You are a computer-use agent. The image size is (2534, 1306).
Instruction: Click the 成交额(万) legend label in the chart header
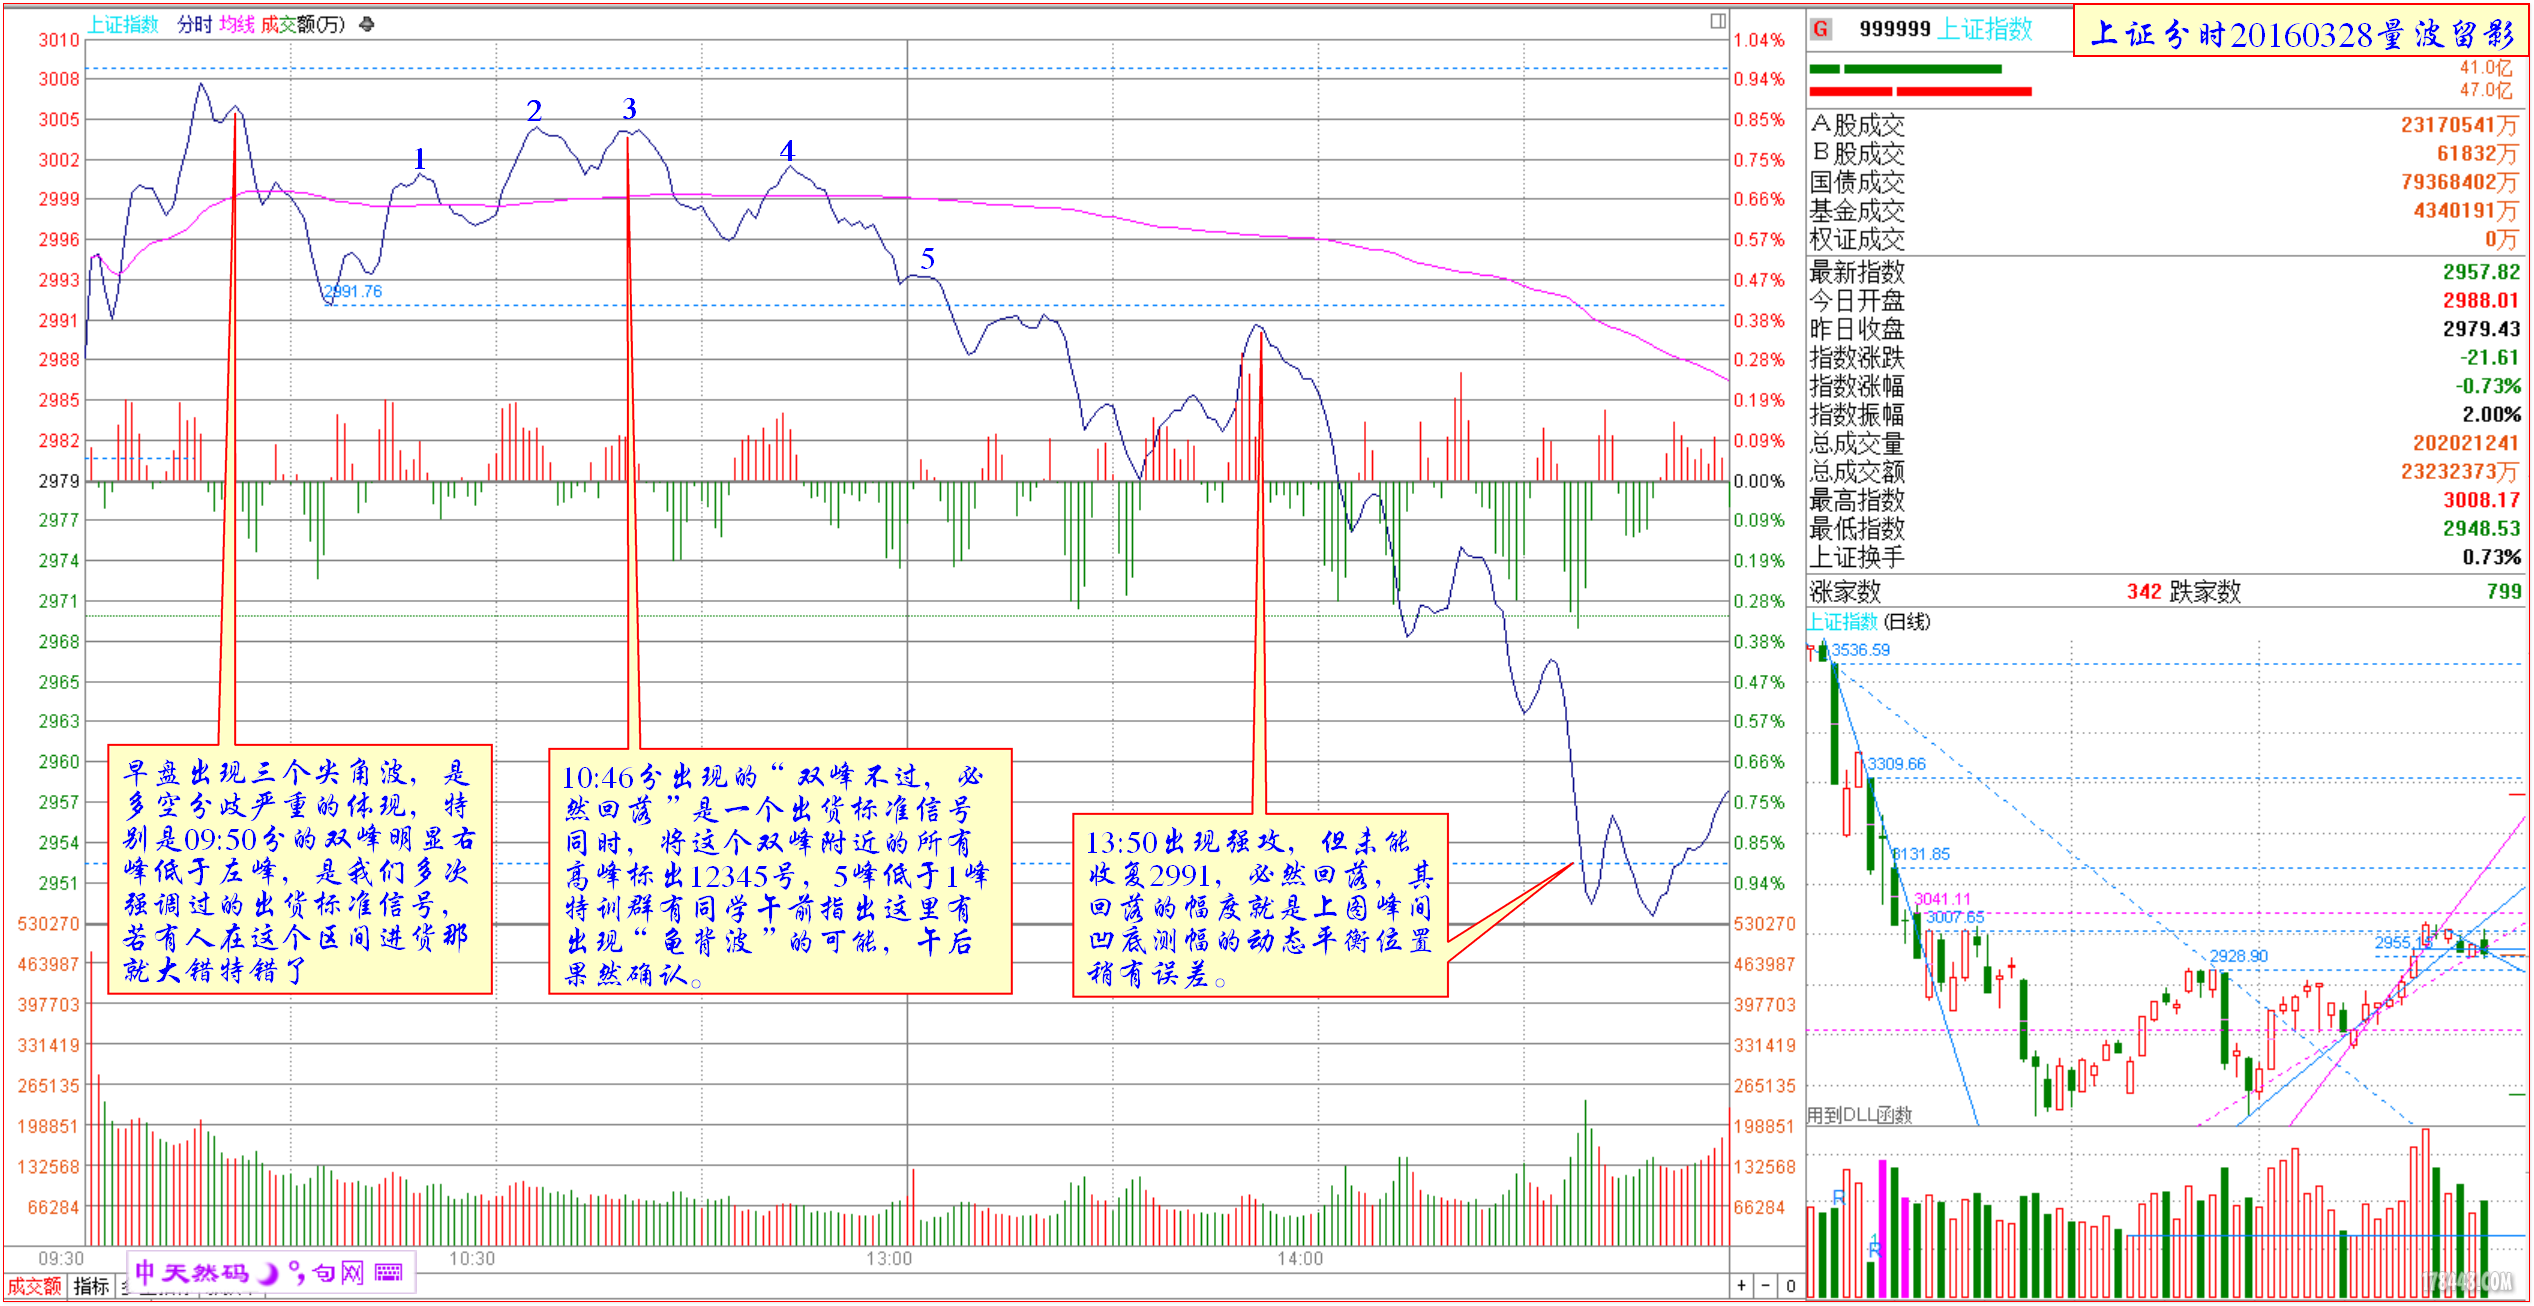coord(302,24)
